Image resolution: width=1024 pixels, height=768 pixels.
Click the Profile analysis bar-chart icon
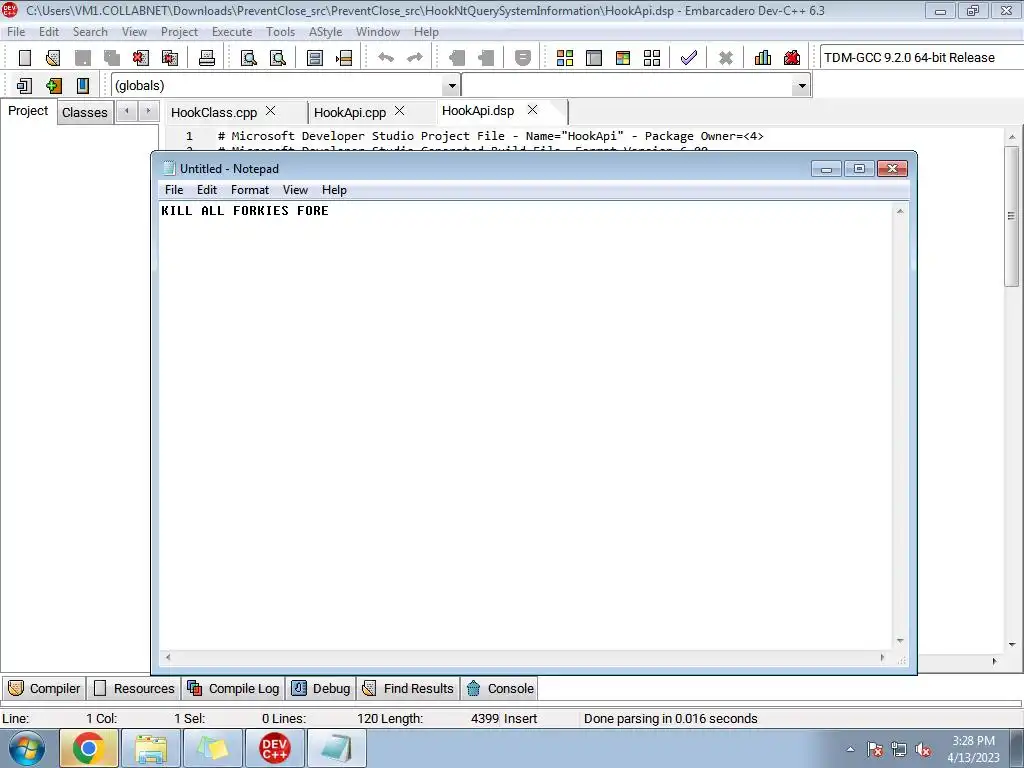click(x=763, y=58)
